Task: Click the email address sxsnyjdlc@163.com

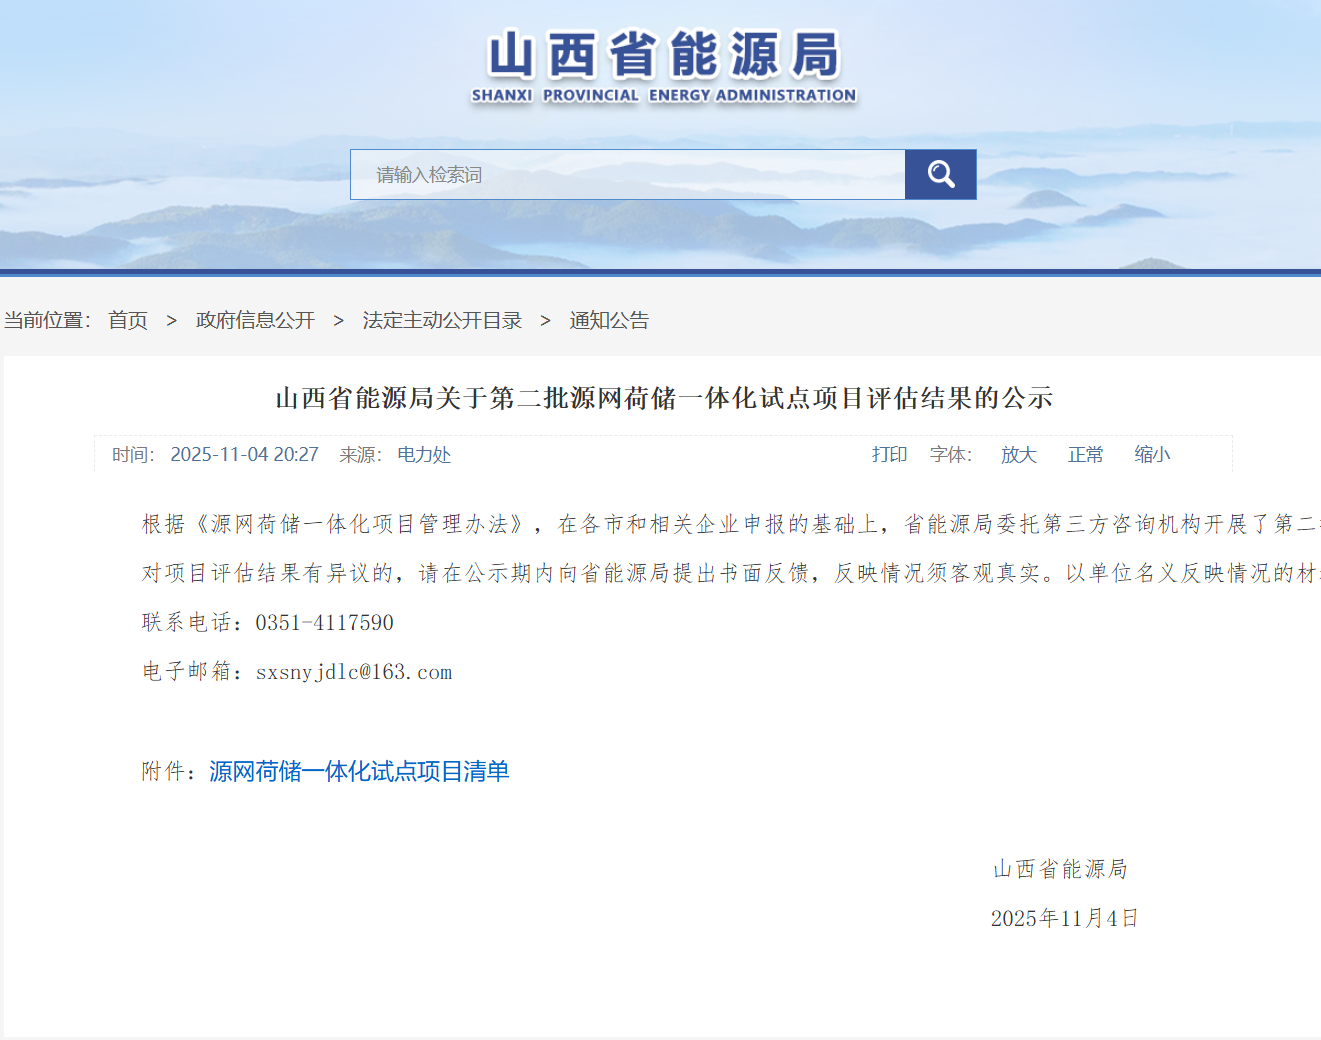Action: 354,672
